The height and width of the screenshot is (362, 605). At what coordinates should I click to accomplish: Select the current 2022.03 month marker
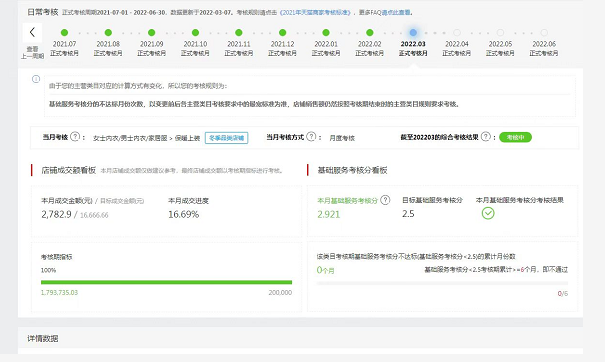[413, 33]
